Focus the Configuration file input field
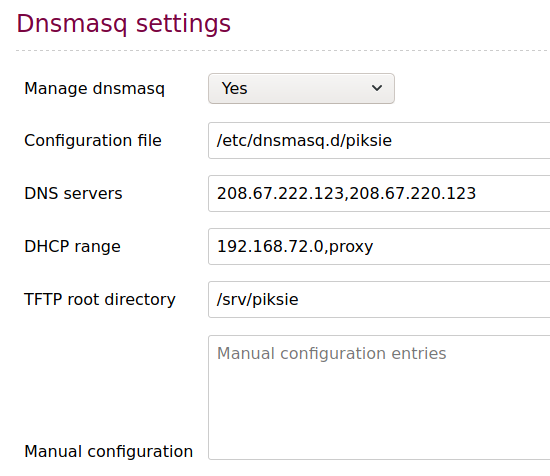Viewport: 550px width, 476px height. (379, 140)
